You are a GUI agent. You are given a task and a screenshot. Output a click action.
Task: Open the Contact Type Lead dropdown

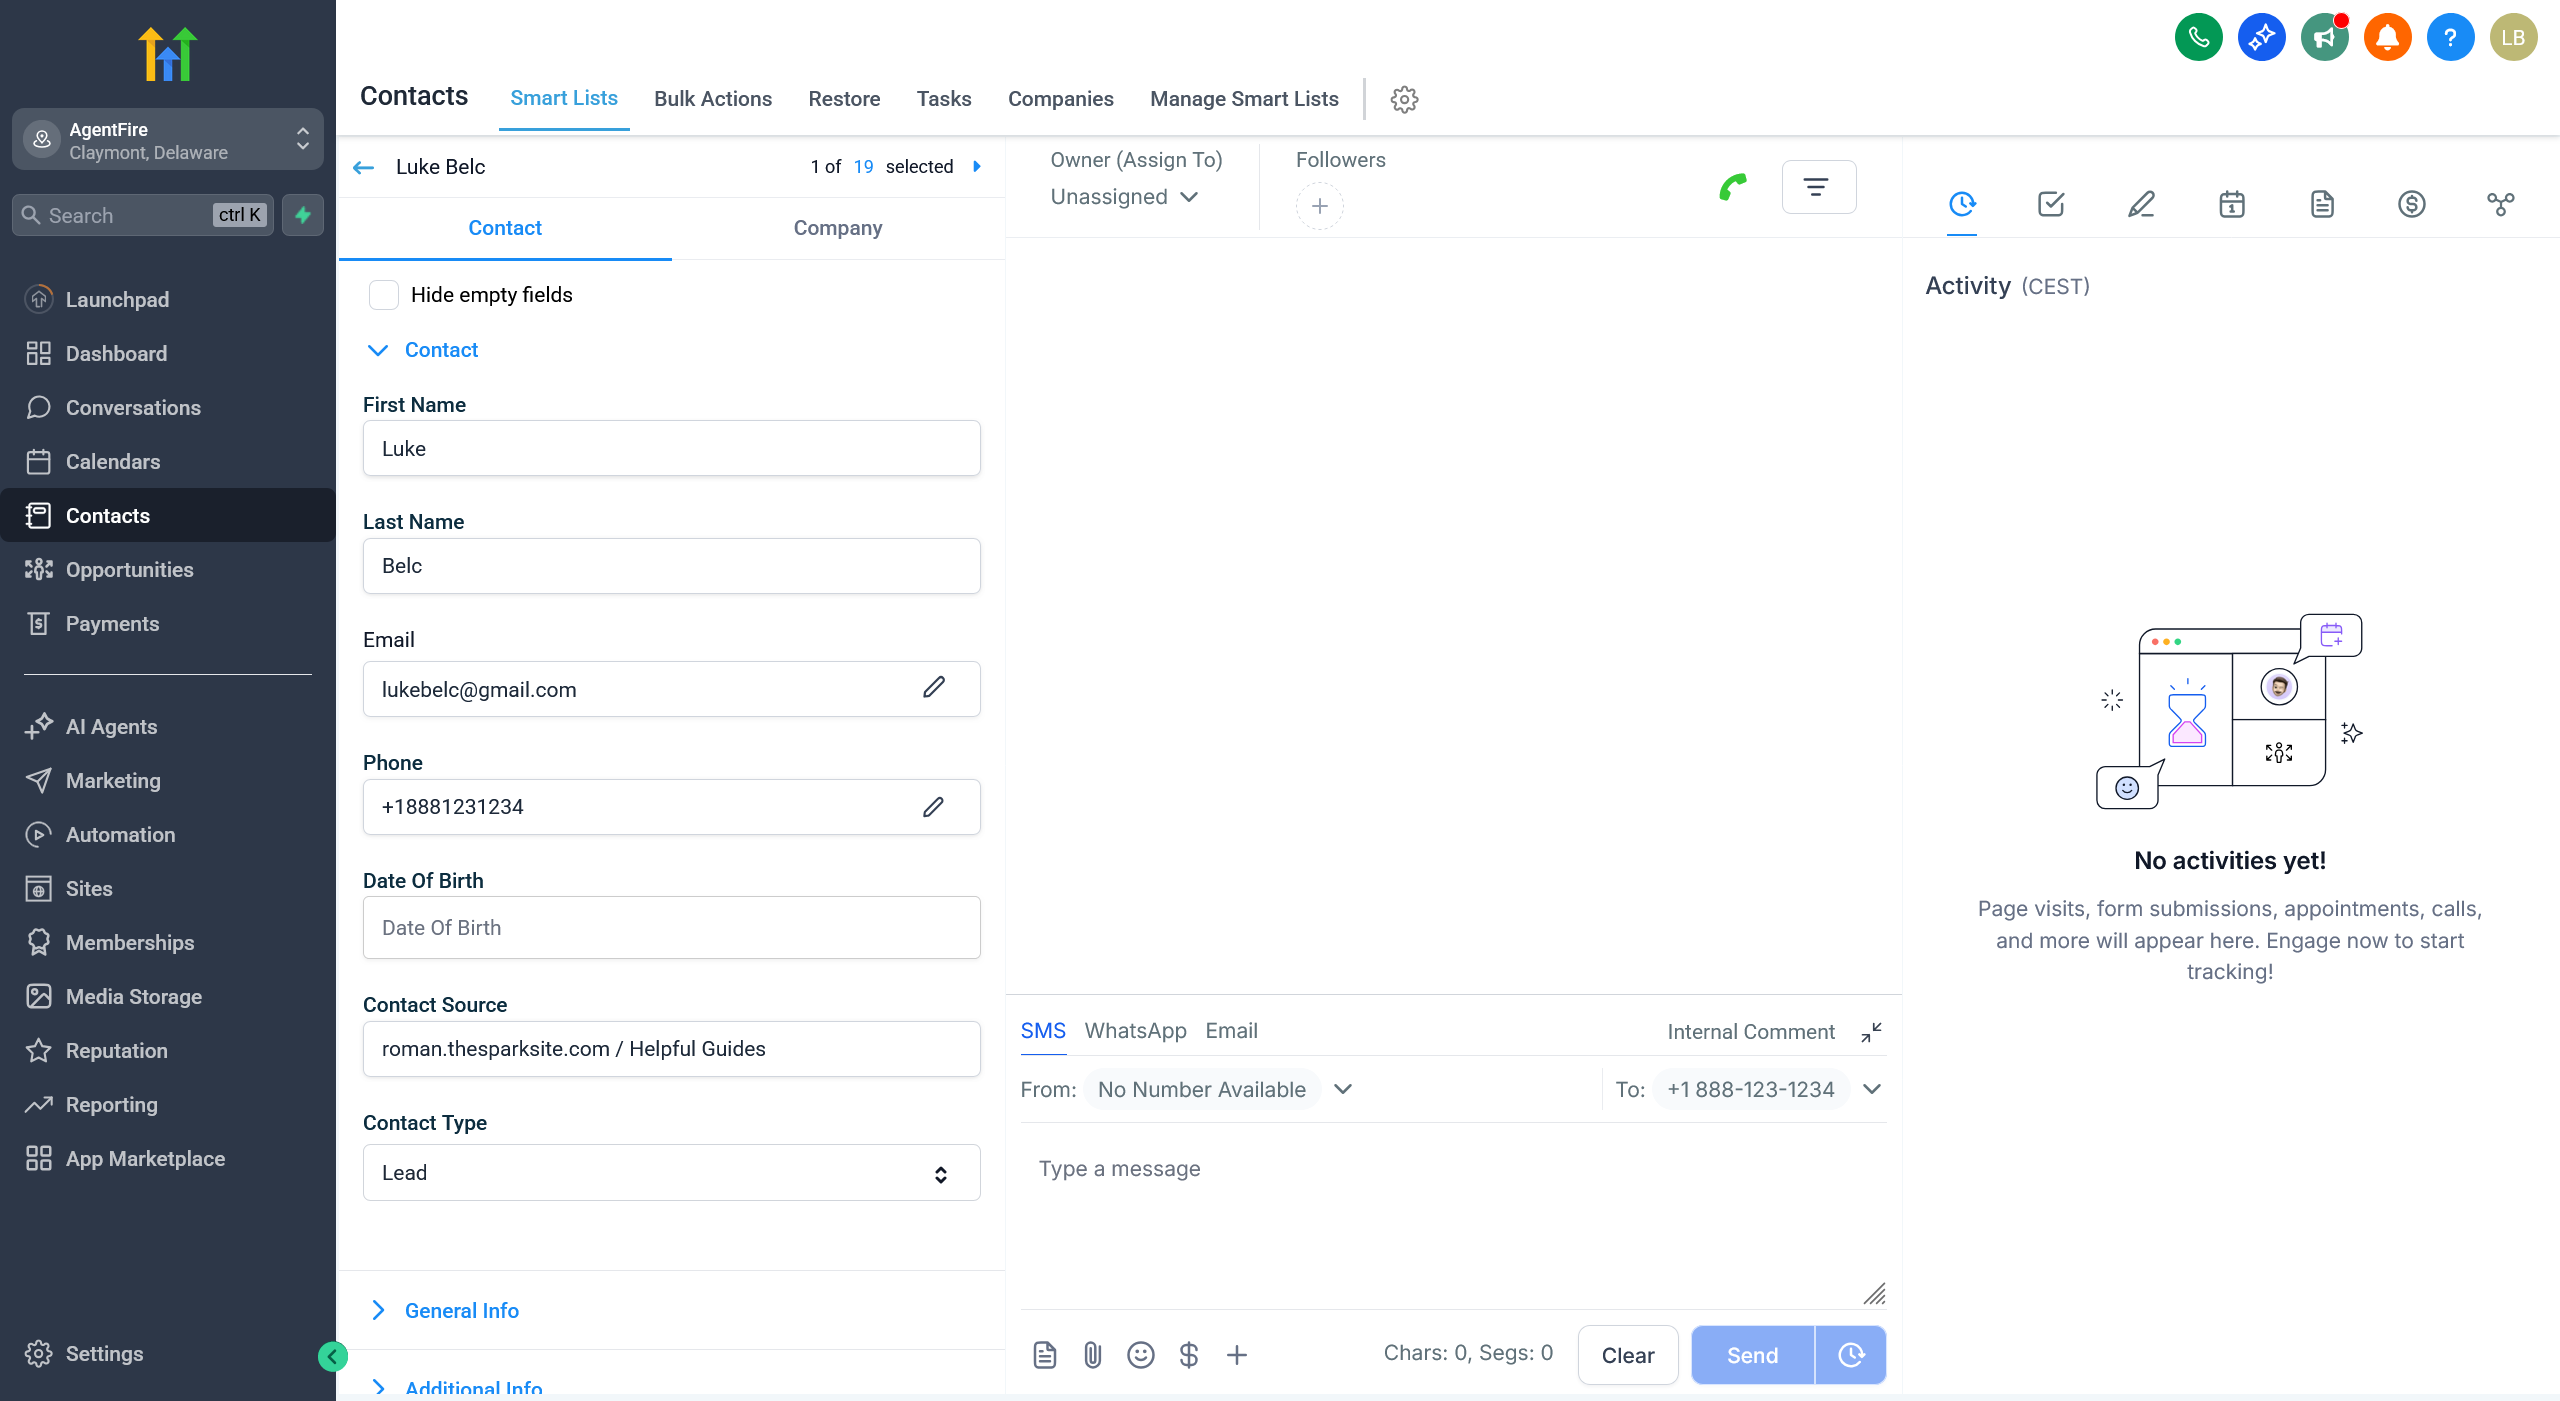point(671,1173)
